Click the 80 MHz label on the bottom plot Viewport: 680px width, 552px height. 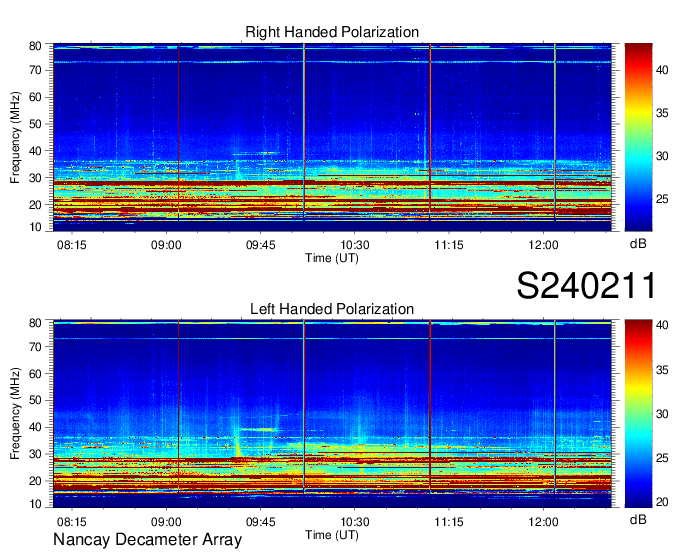[x=35, y=323]
